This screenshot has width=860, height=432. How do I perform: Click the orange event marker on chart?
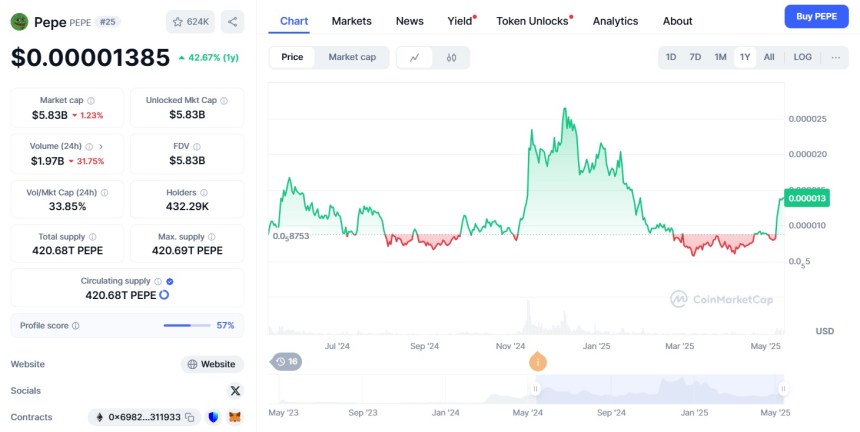538,362
